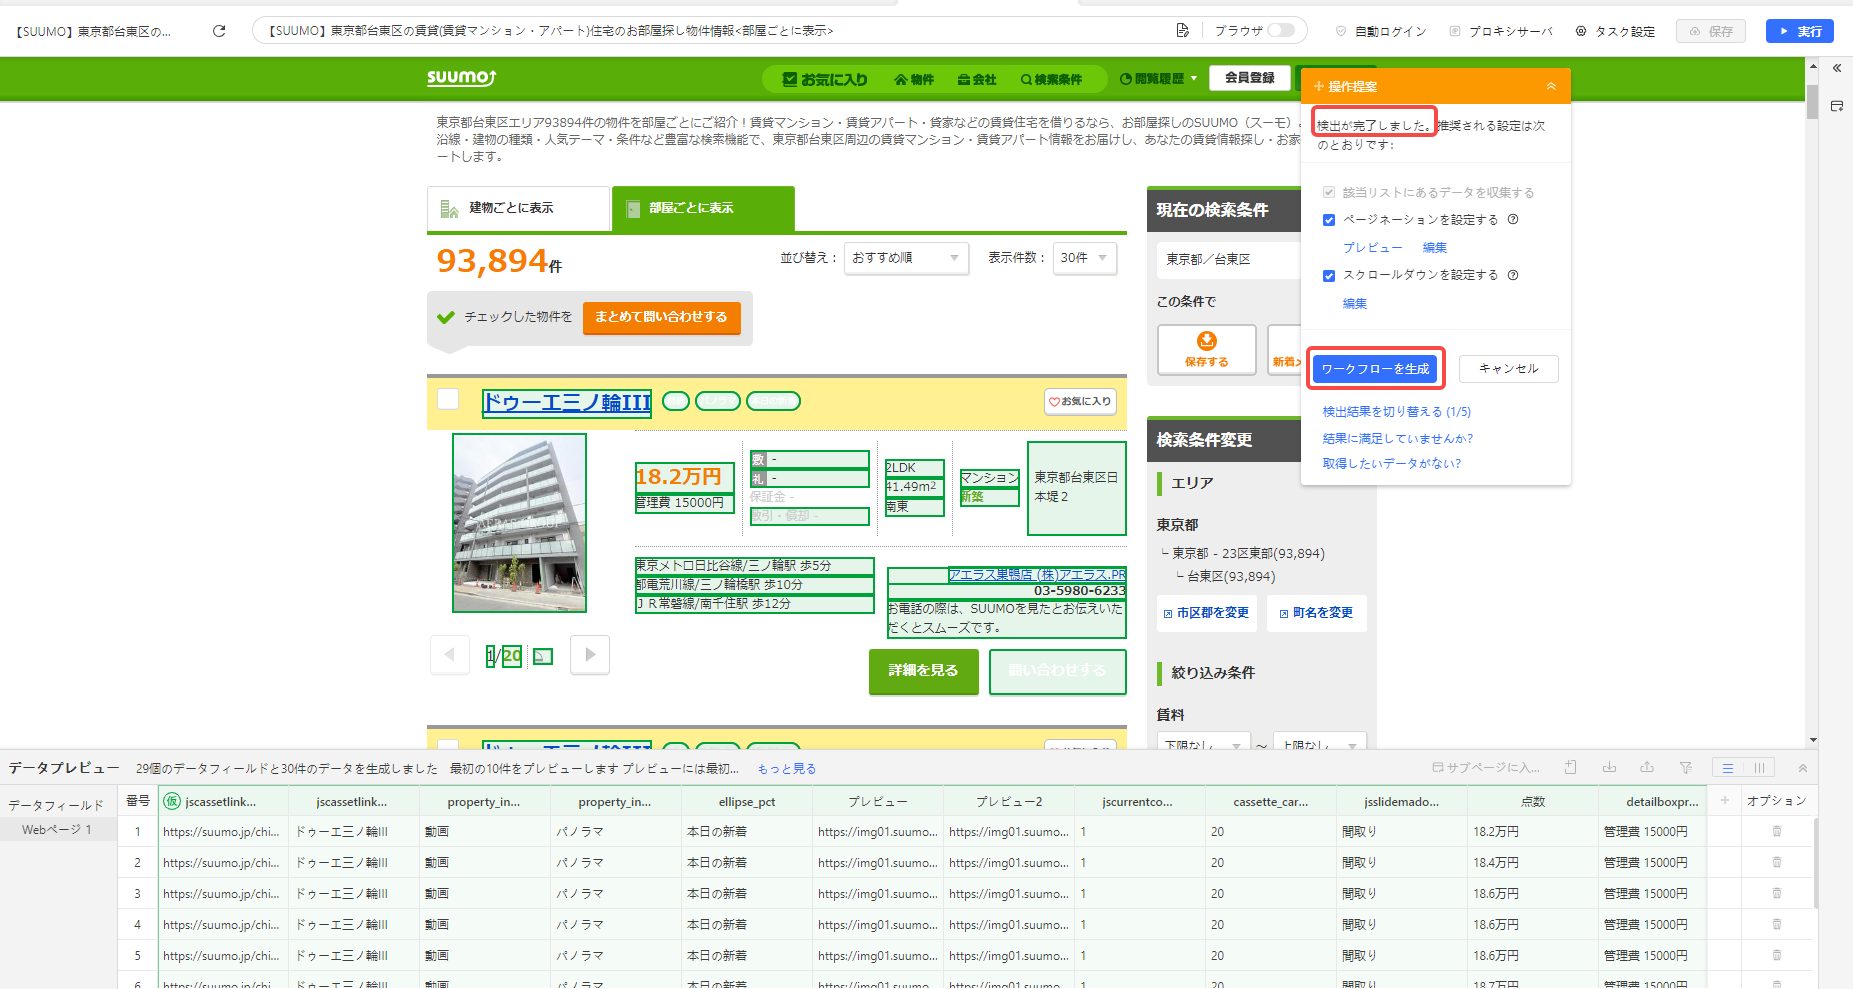
Task: Collapse data preview panel with chevron
Action: point(1803,768)
